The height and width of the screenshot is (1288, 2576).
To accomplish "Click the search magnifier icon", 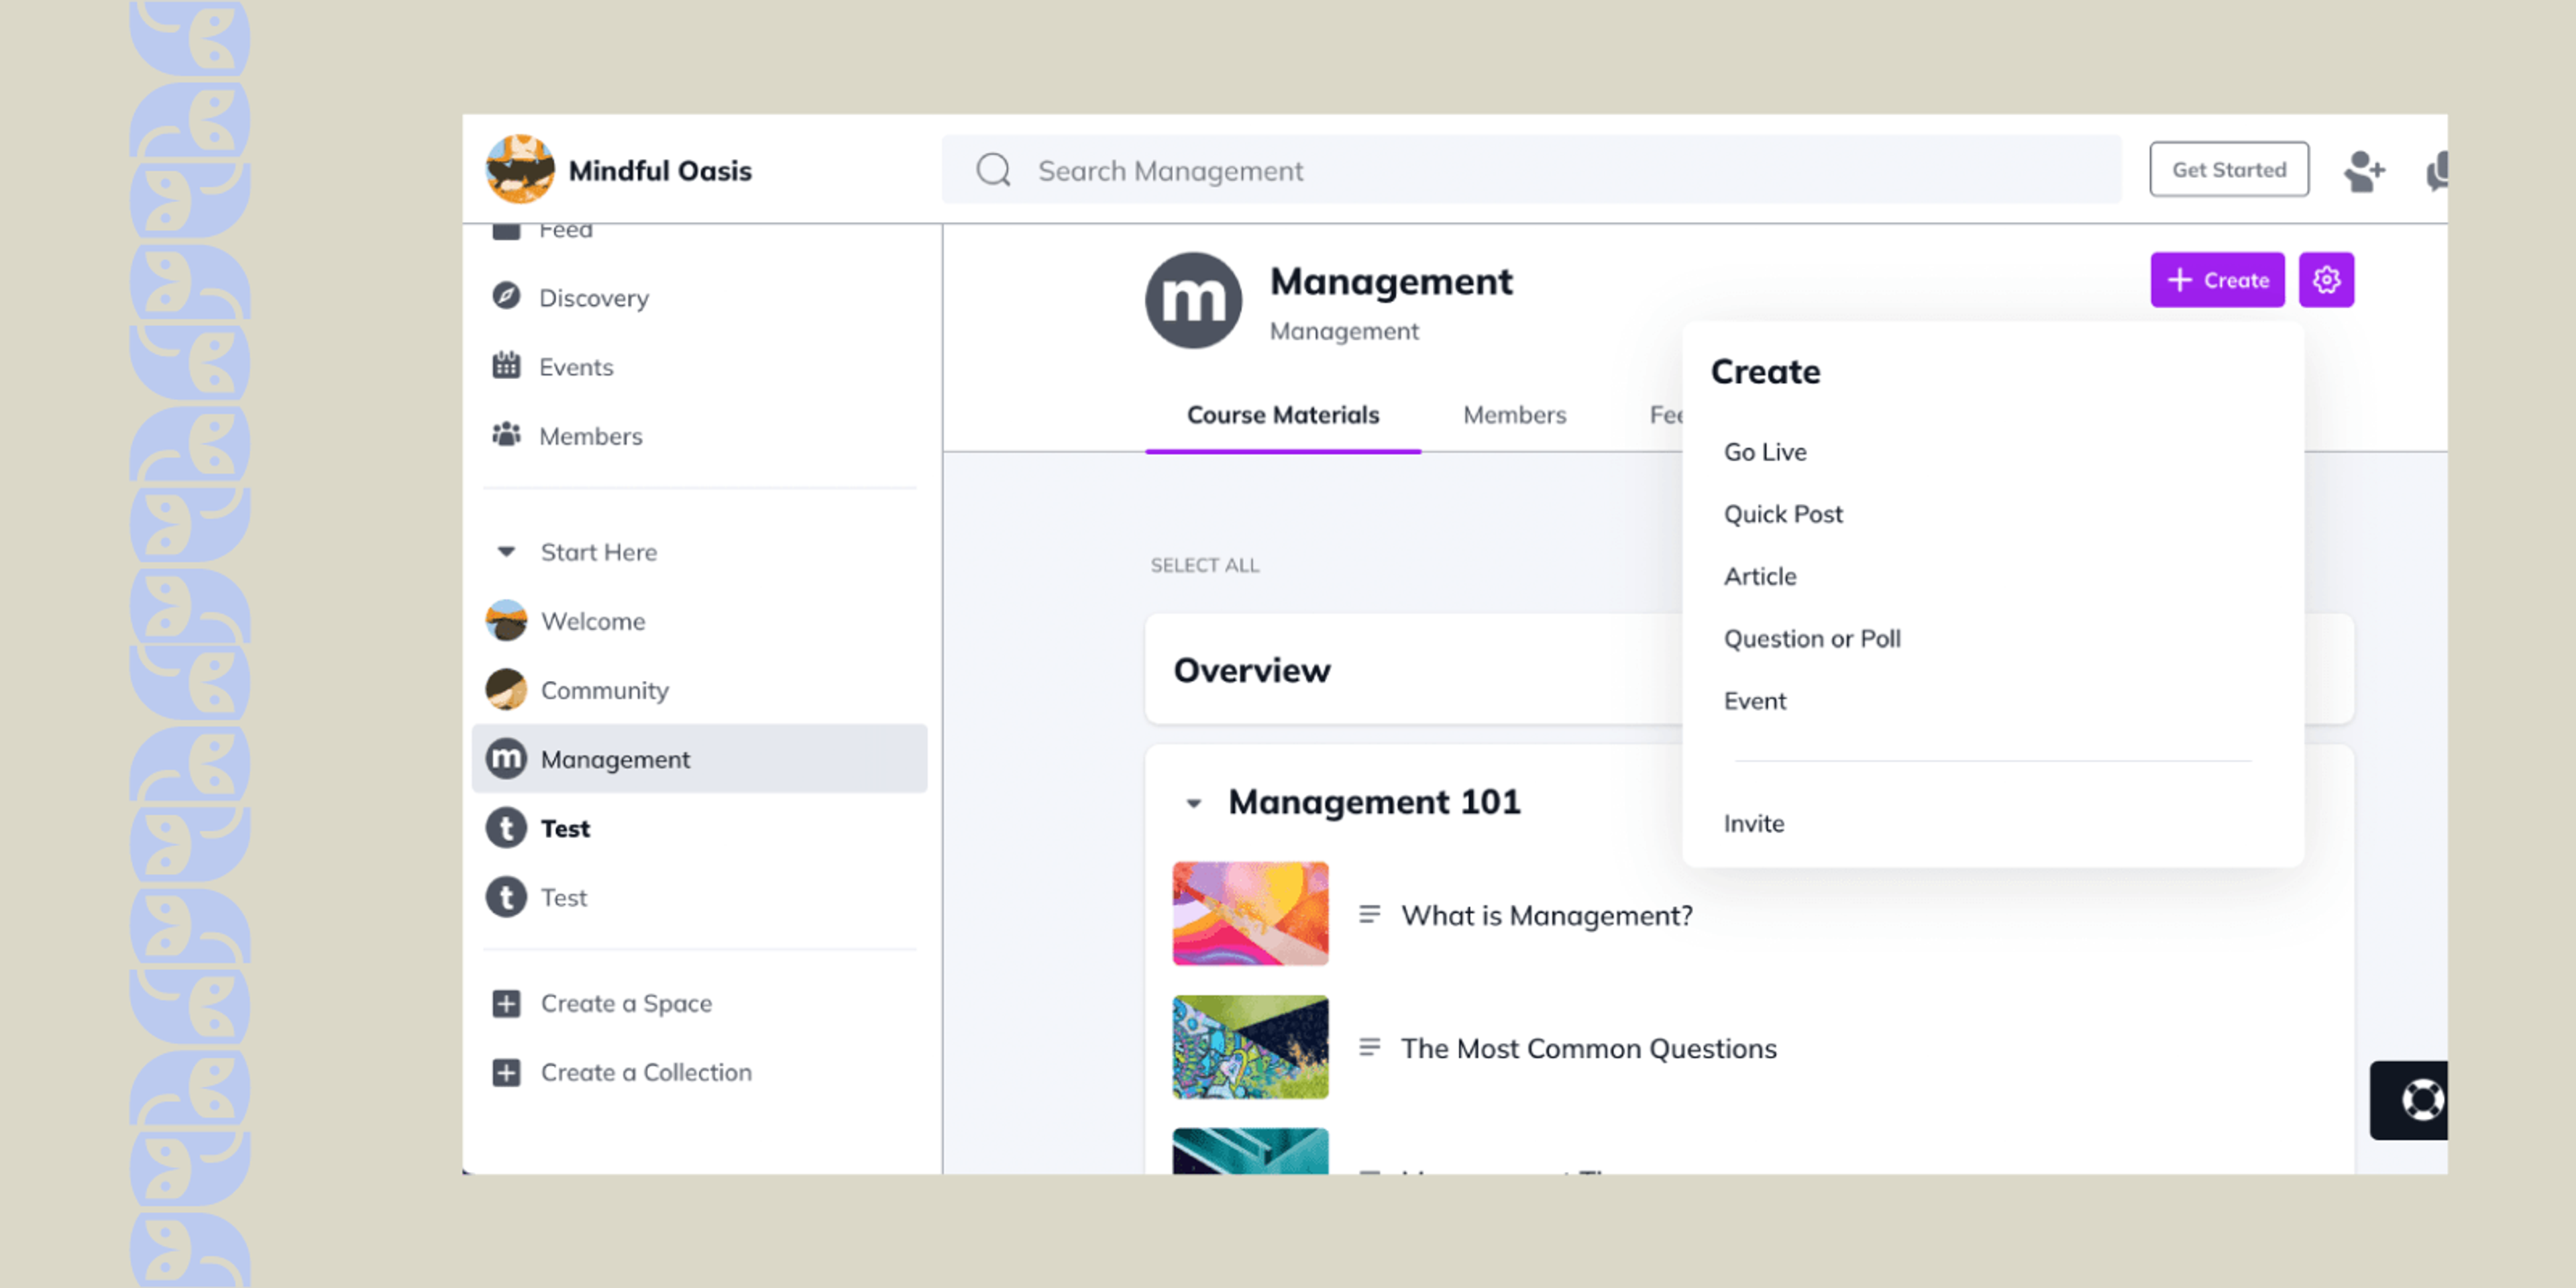I will [993, 170].
